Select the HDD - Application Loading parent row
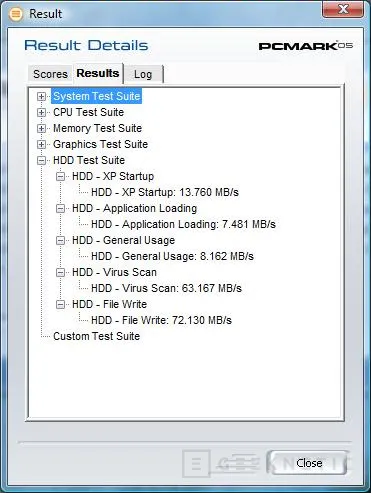Image resolution: width=371 pixels, height=493 pixels. 135,208
